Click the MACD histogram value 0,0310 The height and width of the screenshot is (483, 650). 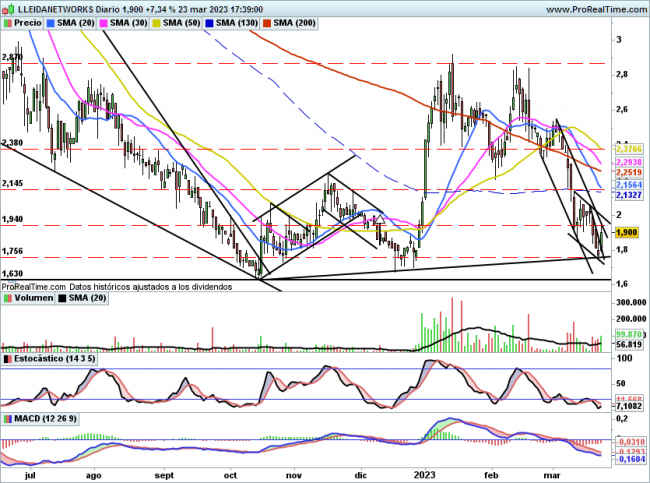pos(631,442)
